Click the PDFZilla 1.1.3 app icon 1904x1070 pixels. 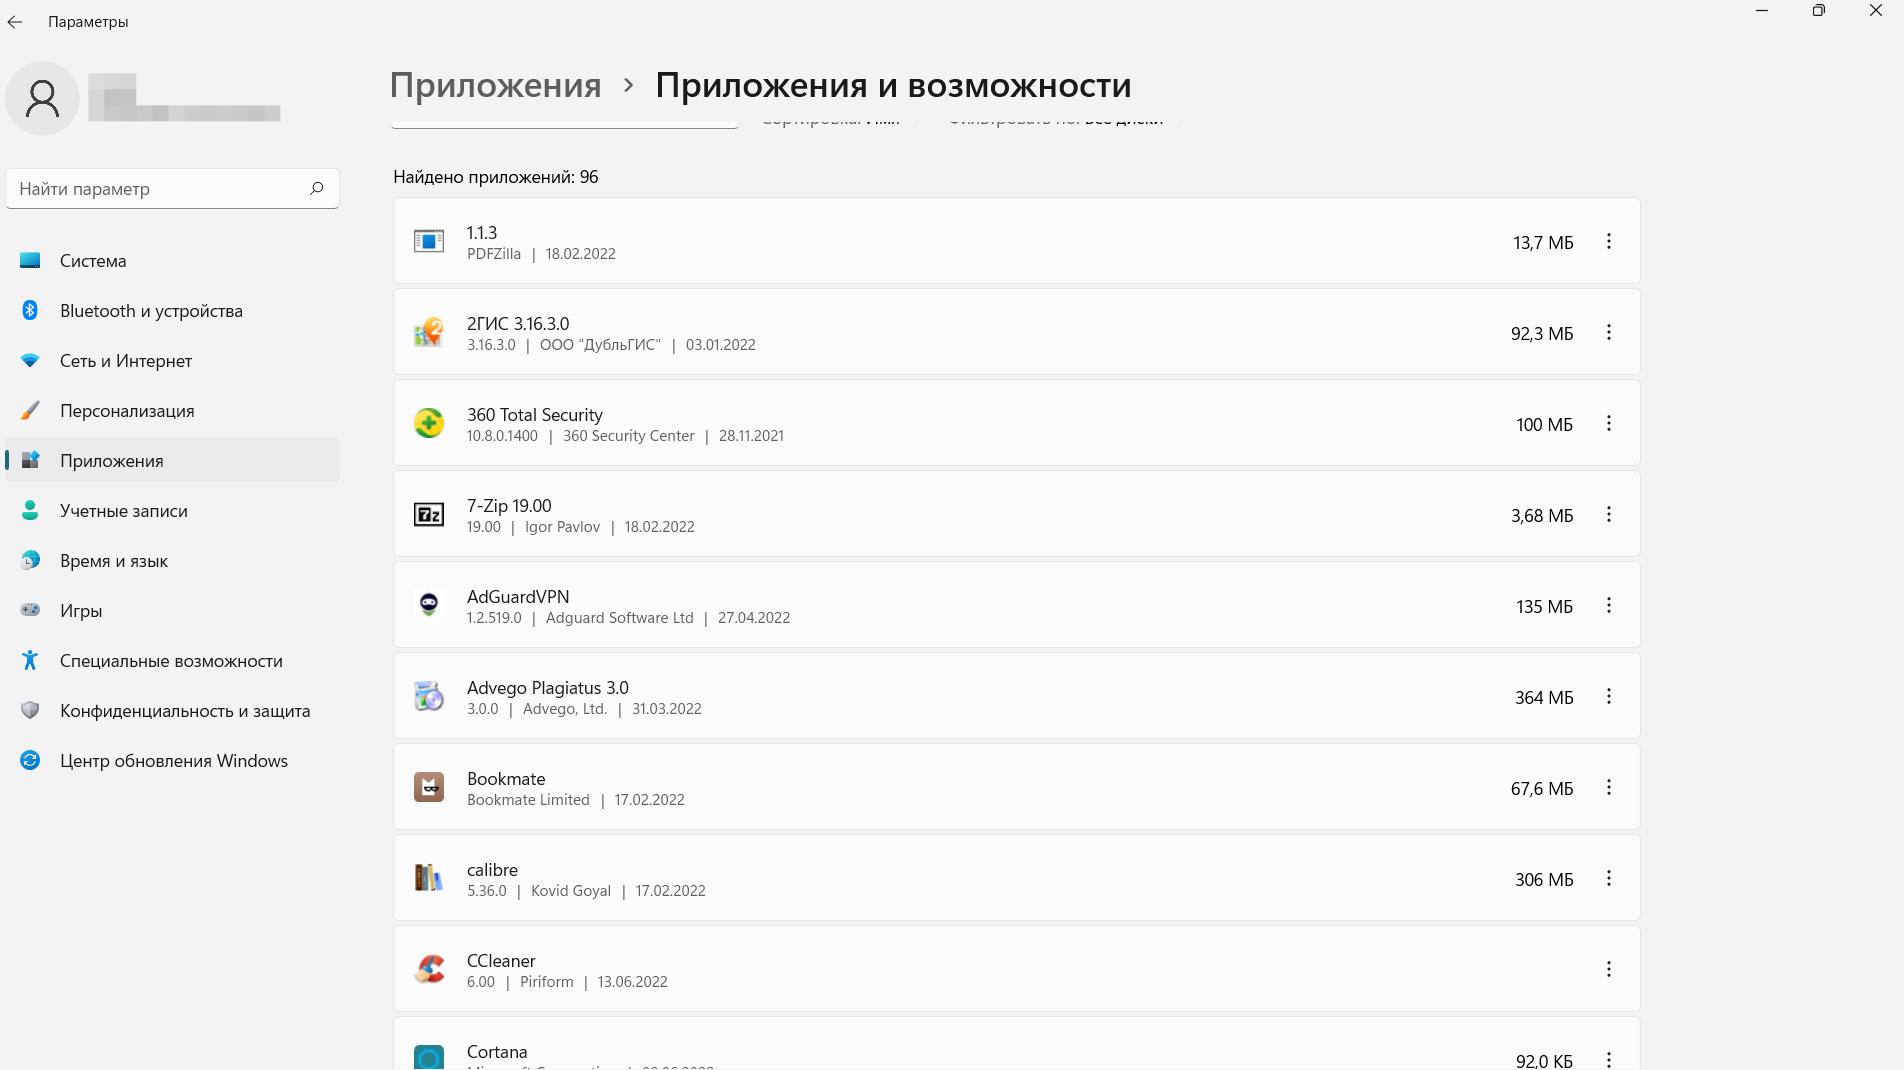point(429,241)
